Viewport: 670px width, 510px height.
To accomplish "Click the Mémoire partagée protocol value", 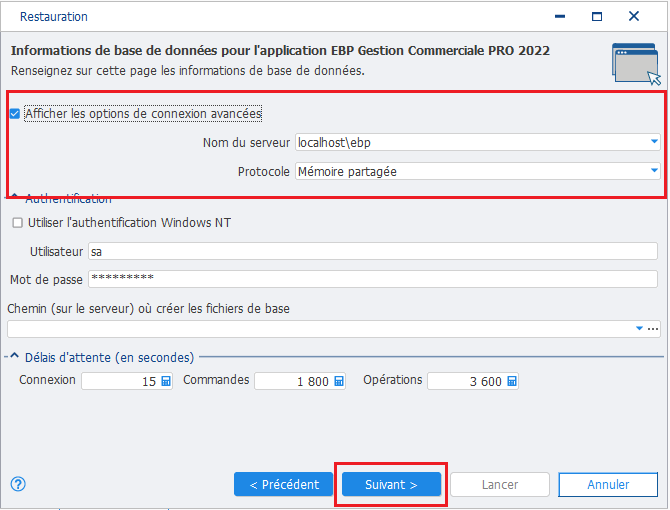I will coord(347,171).
